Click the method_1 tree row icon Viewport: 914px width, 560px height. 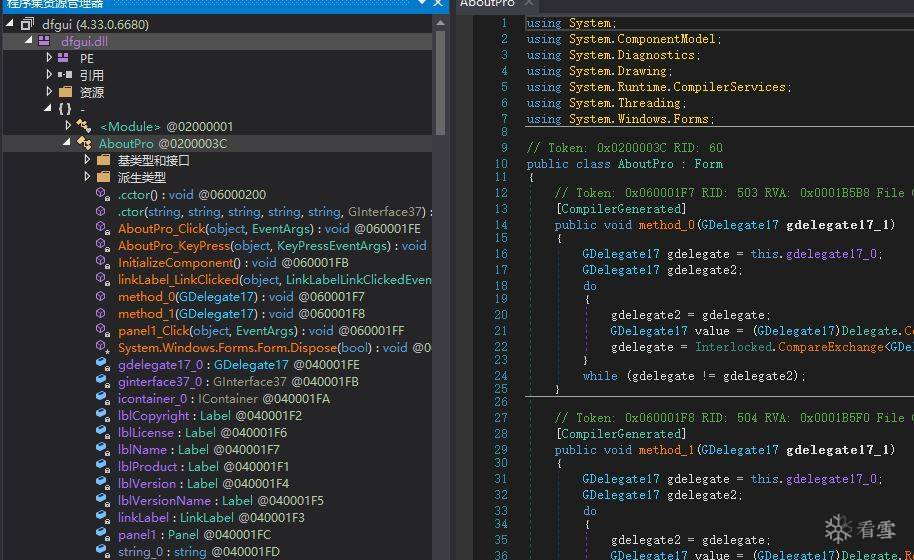[101, 313]
